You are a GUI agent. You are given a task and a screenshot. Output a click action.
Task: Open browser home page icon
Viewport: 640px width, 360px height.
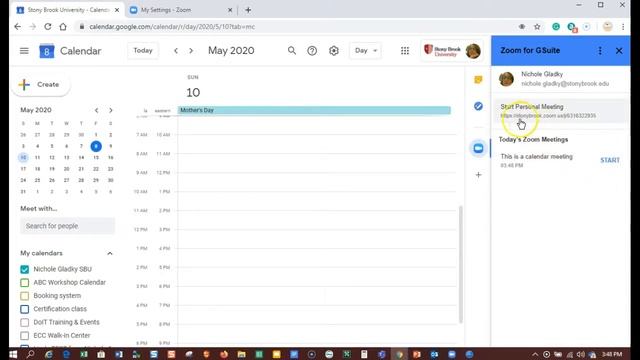(63, 27)
